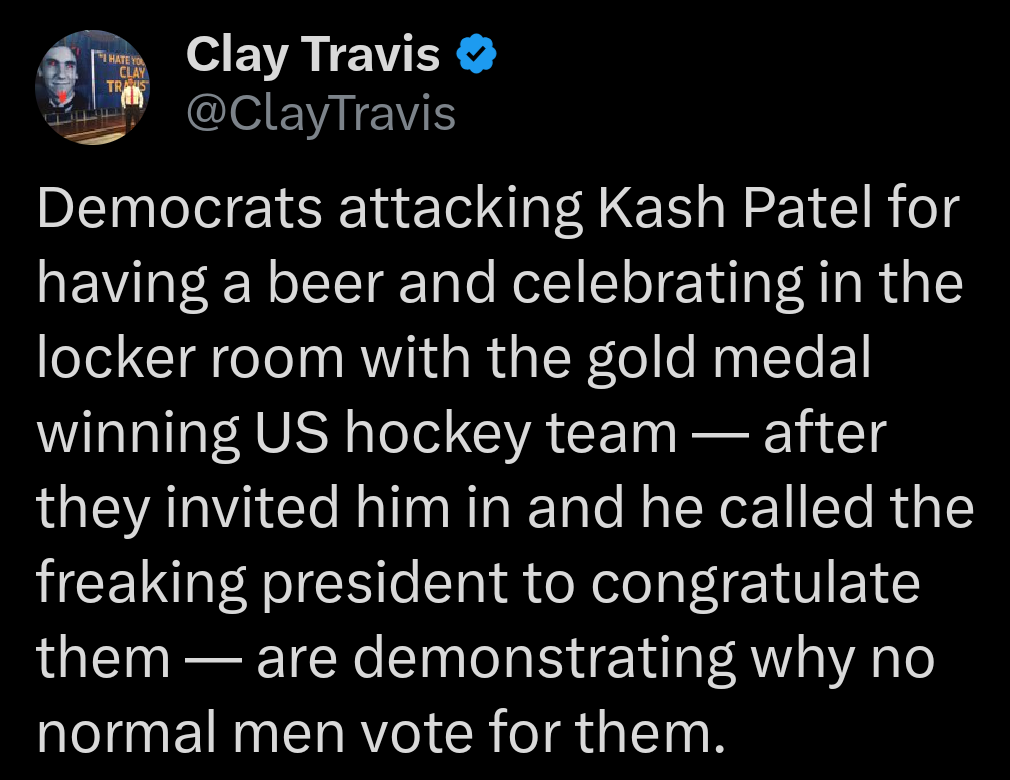
Task: Click the word "Democrats" starting the tweet
Action: point(180,211)
